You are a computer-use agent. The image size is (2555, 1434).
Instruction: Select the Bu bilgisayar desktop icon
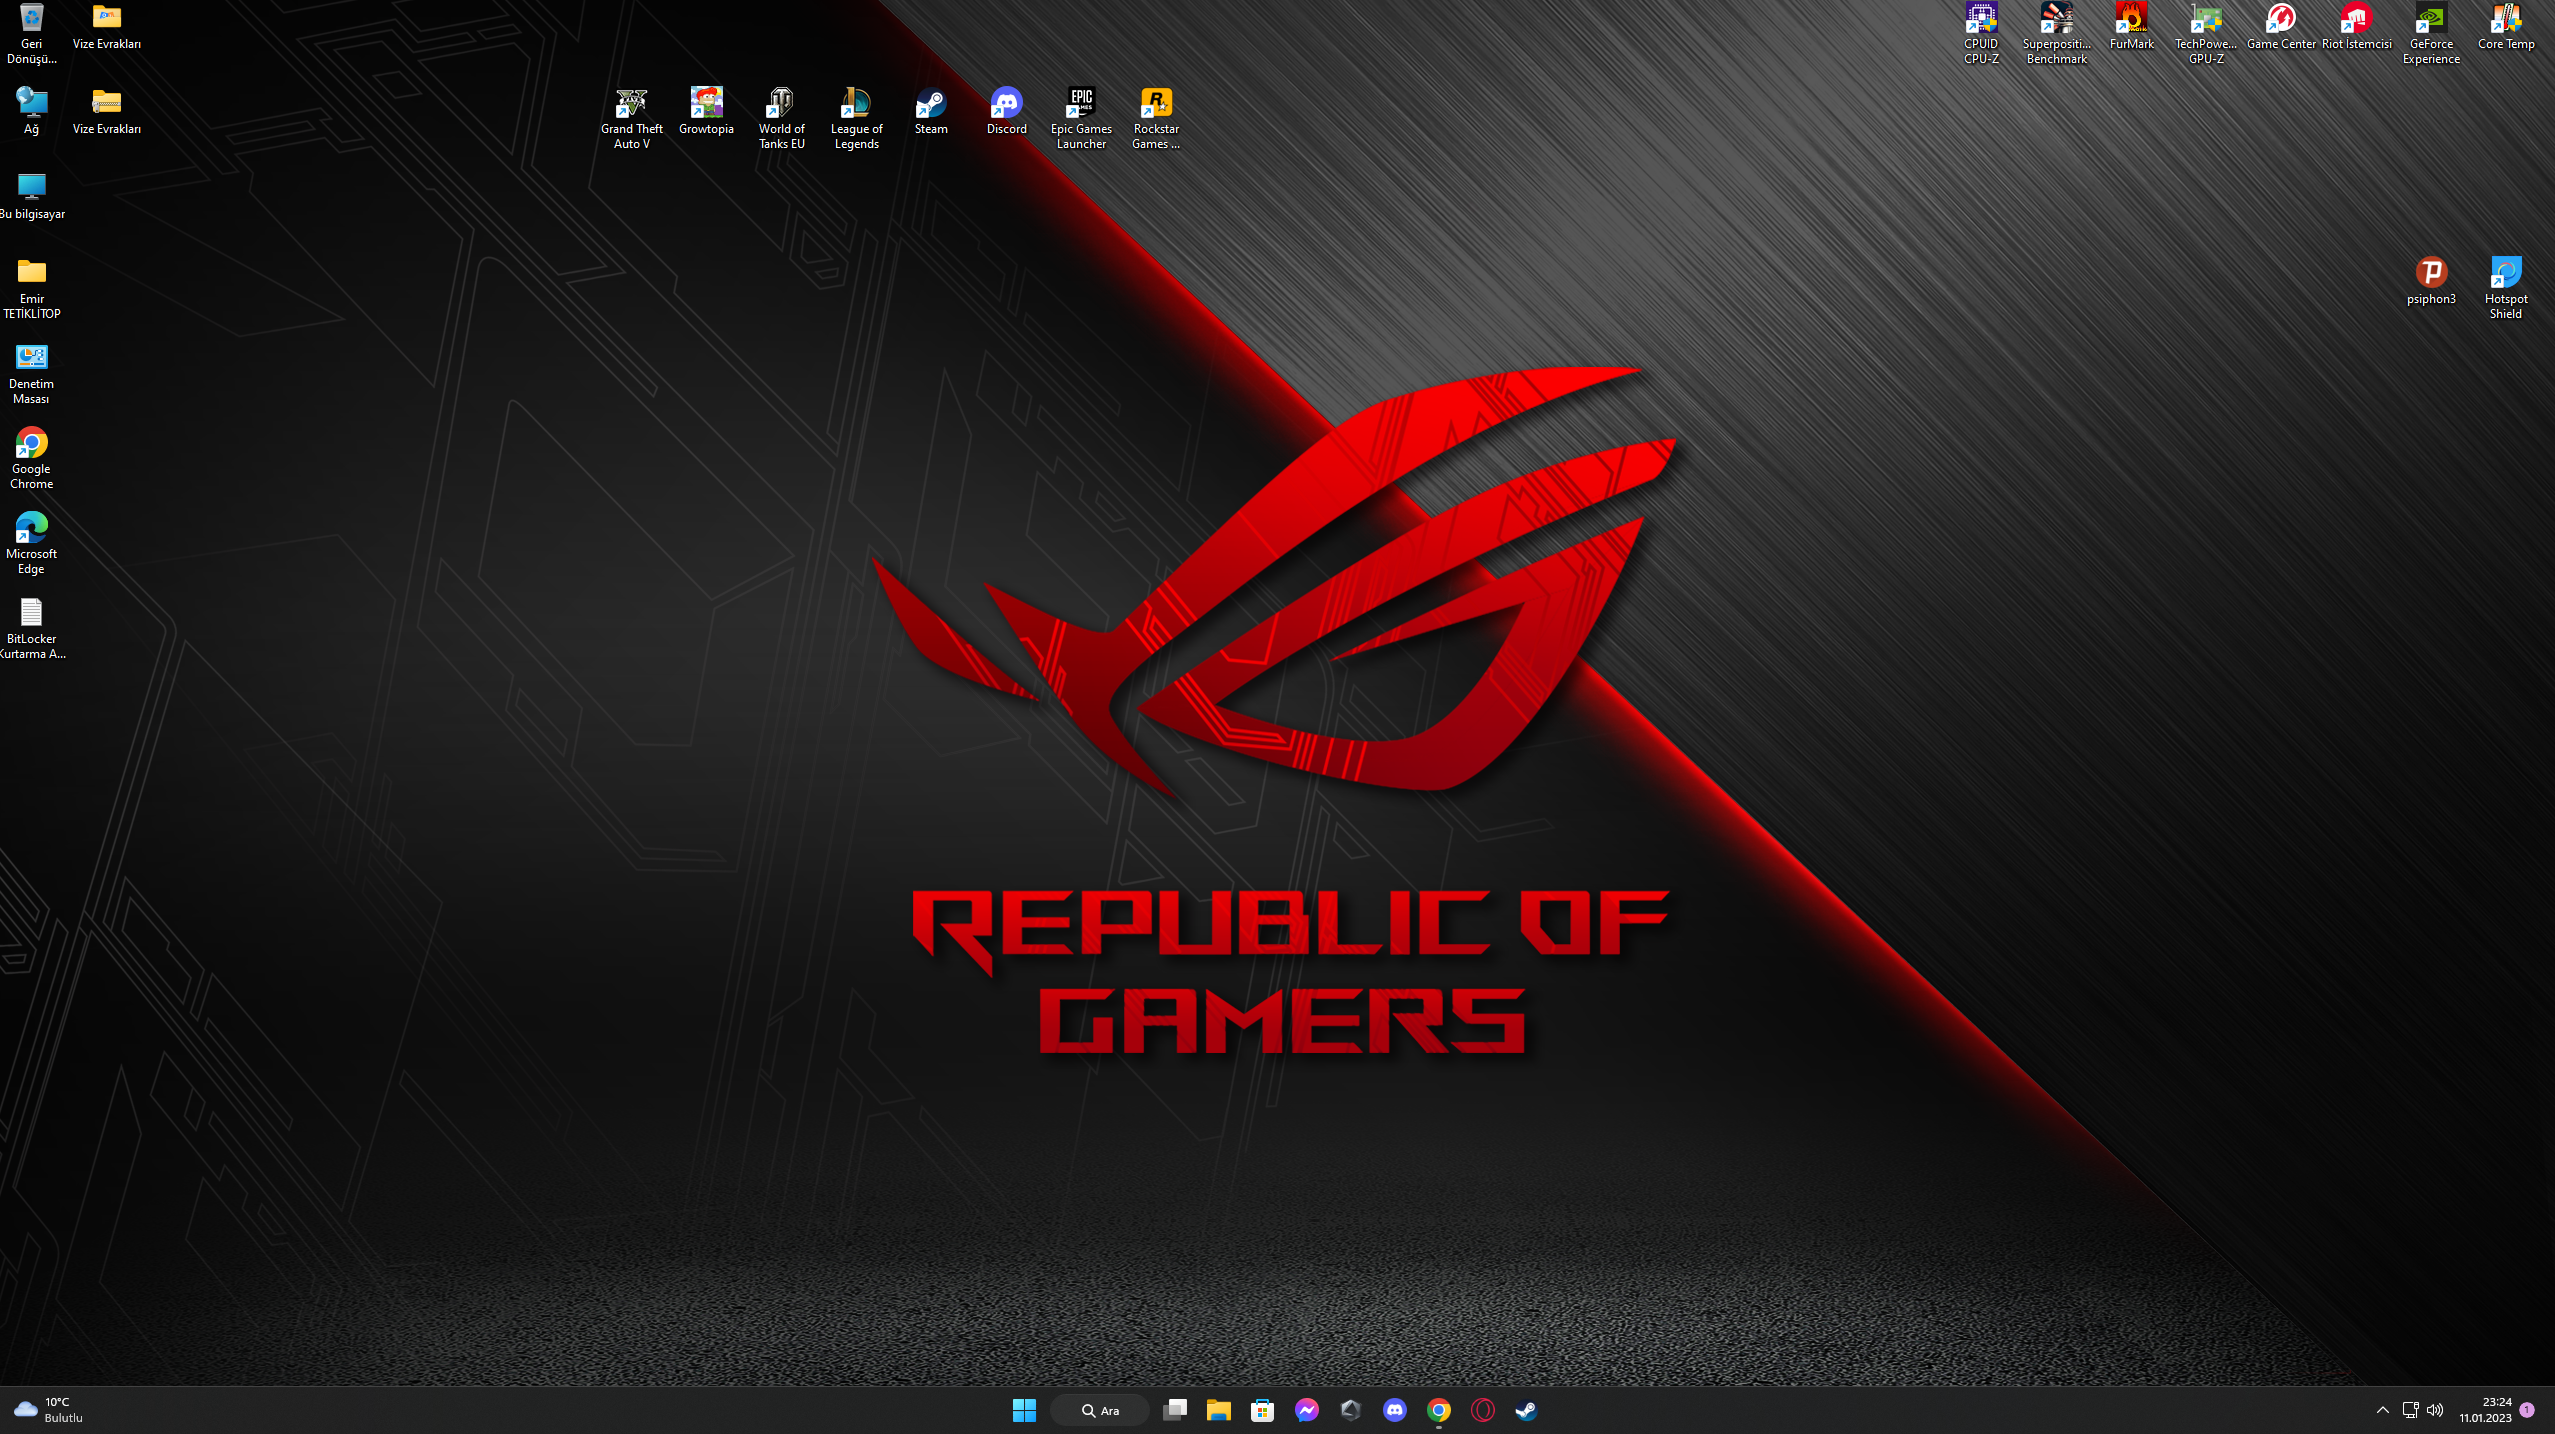(31, 196)
